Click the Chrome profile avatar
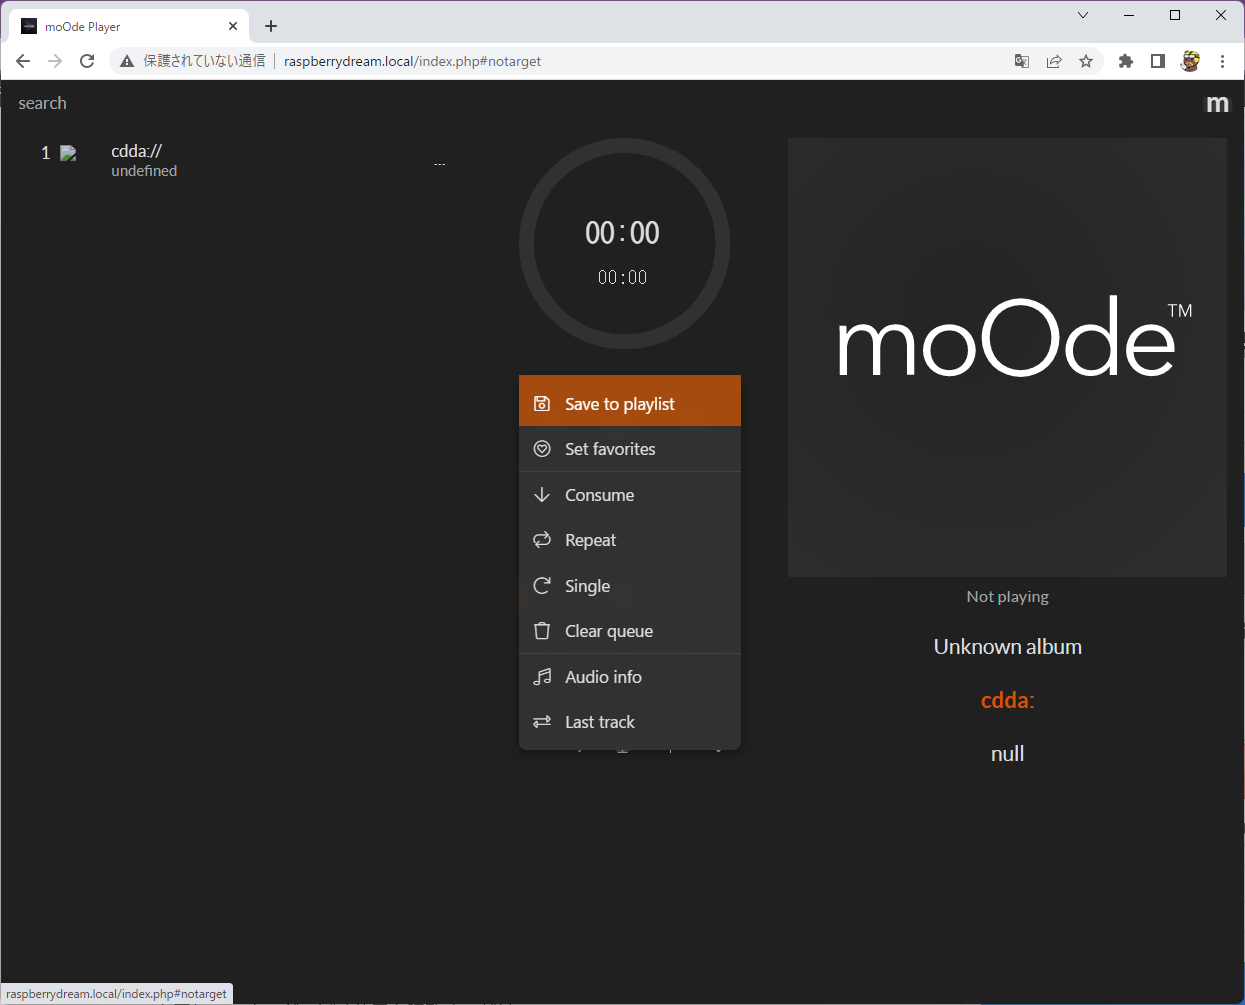The image size is (1245, 1005). [1190, 61]
